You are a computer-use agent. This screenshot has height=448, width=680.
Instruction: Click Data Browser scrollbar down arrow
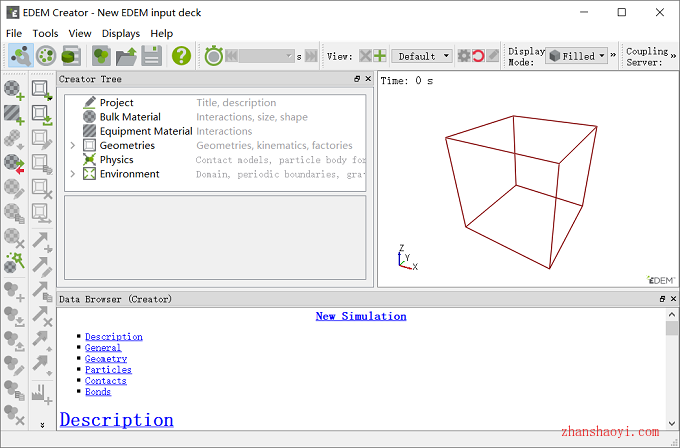pyautogui.click(x=672, y=423)
